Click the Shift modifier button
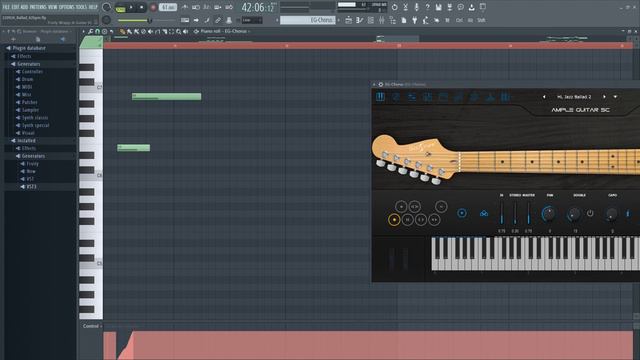 (481, 20)
